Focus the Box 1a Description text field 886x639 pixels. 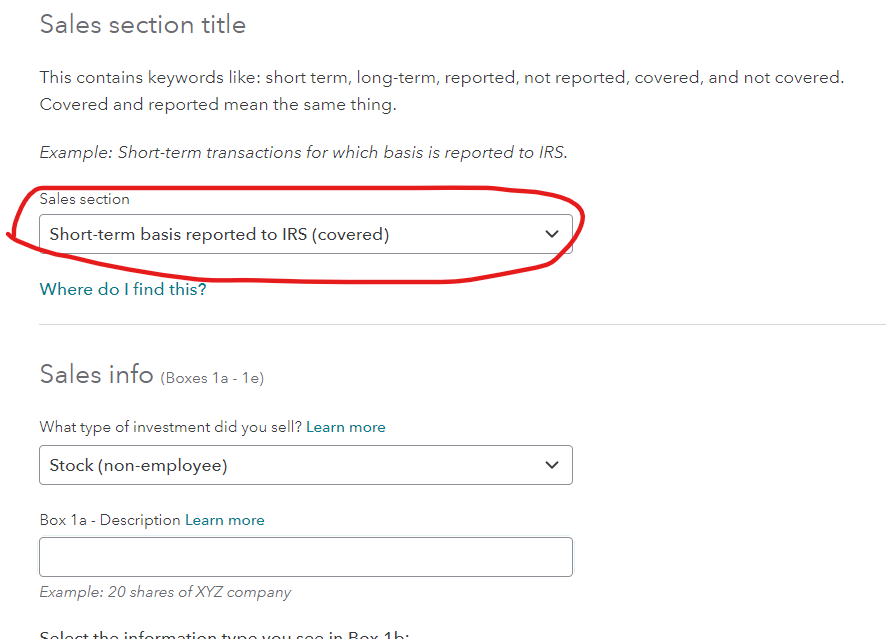pos(305,557)
